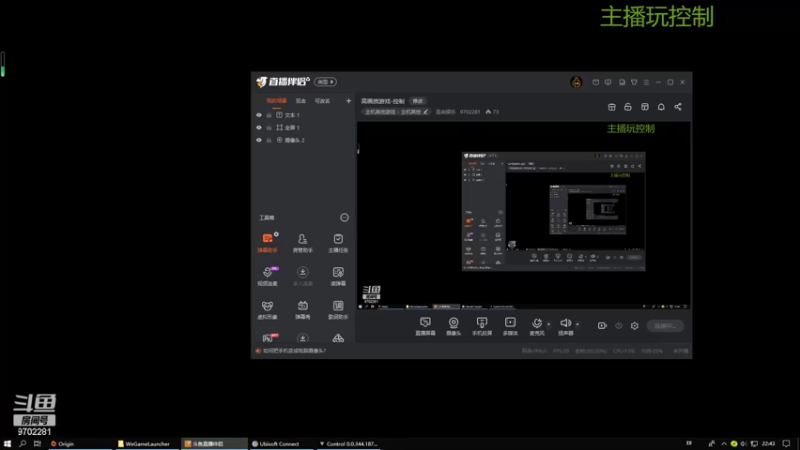Open the 歌词助手 lyrics assistant tool
800x450 pixels.
tap(338, 310)
